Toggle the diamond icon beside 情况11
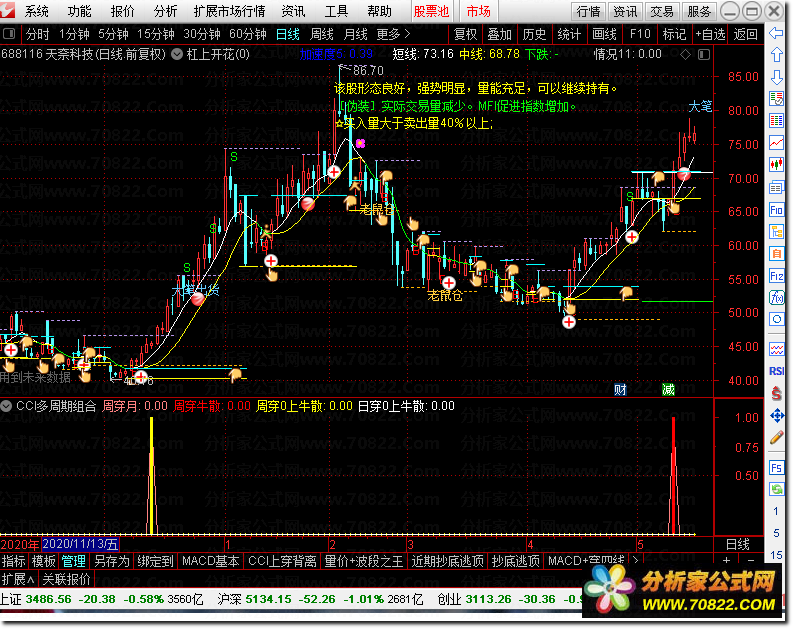The height and width of the screenshot is (629, 794). click(685, 54)
